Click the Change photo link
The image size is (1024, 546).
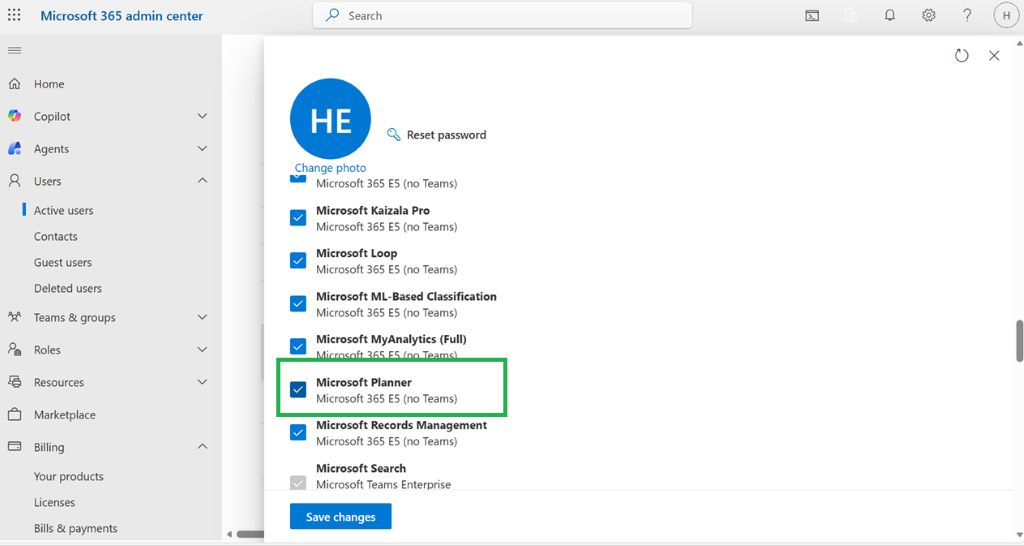point(330,168)
